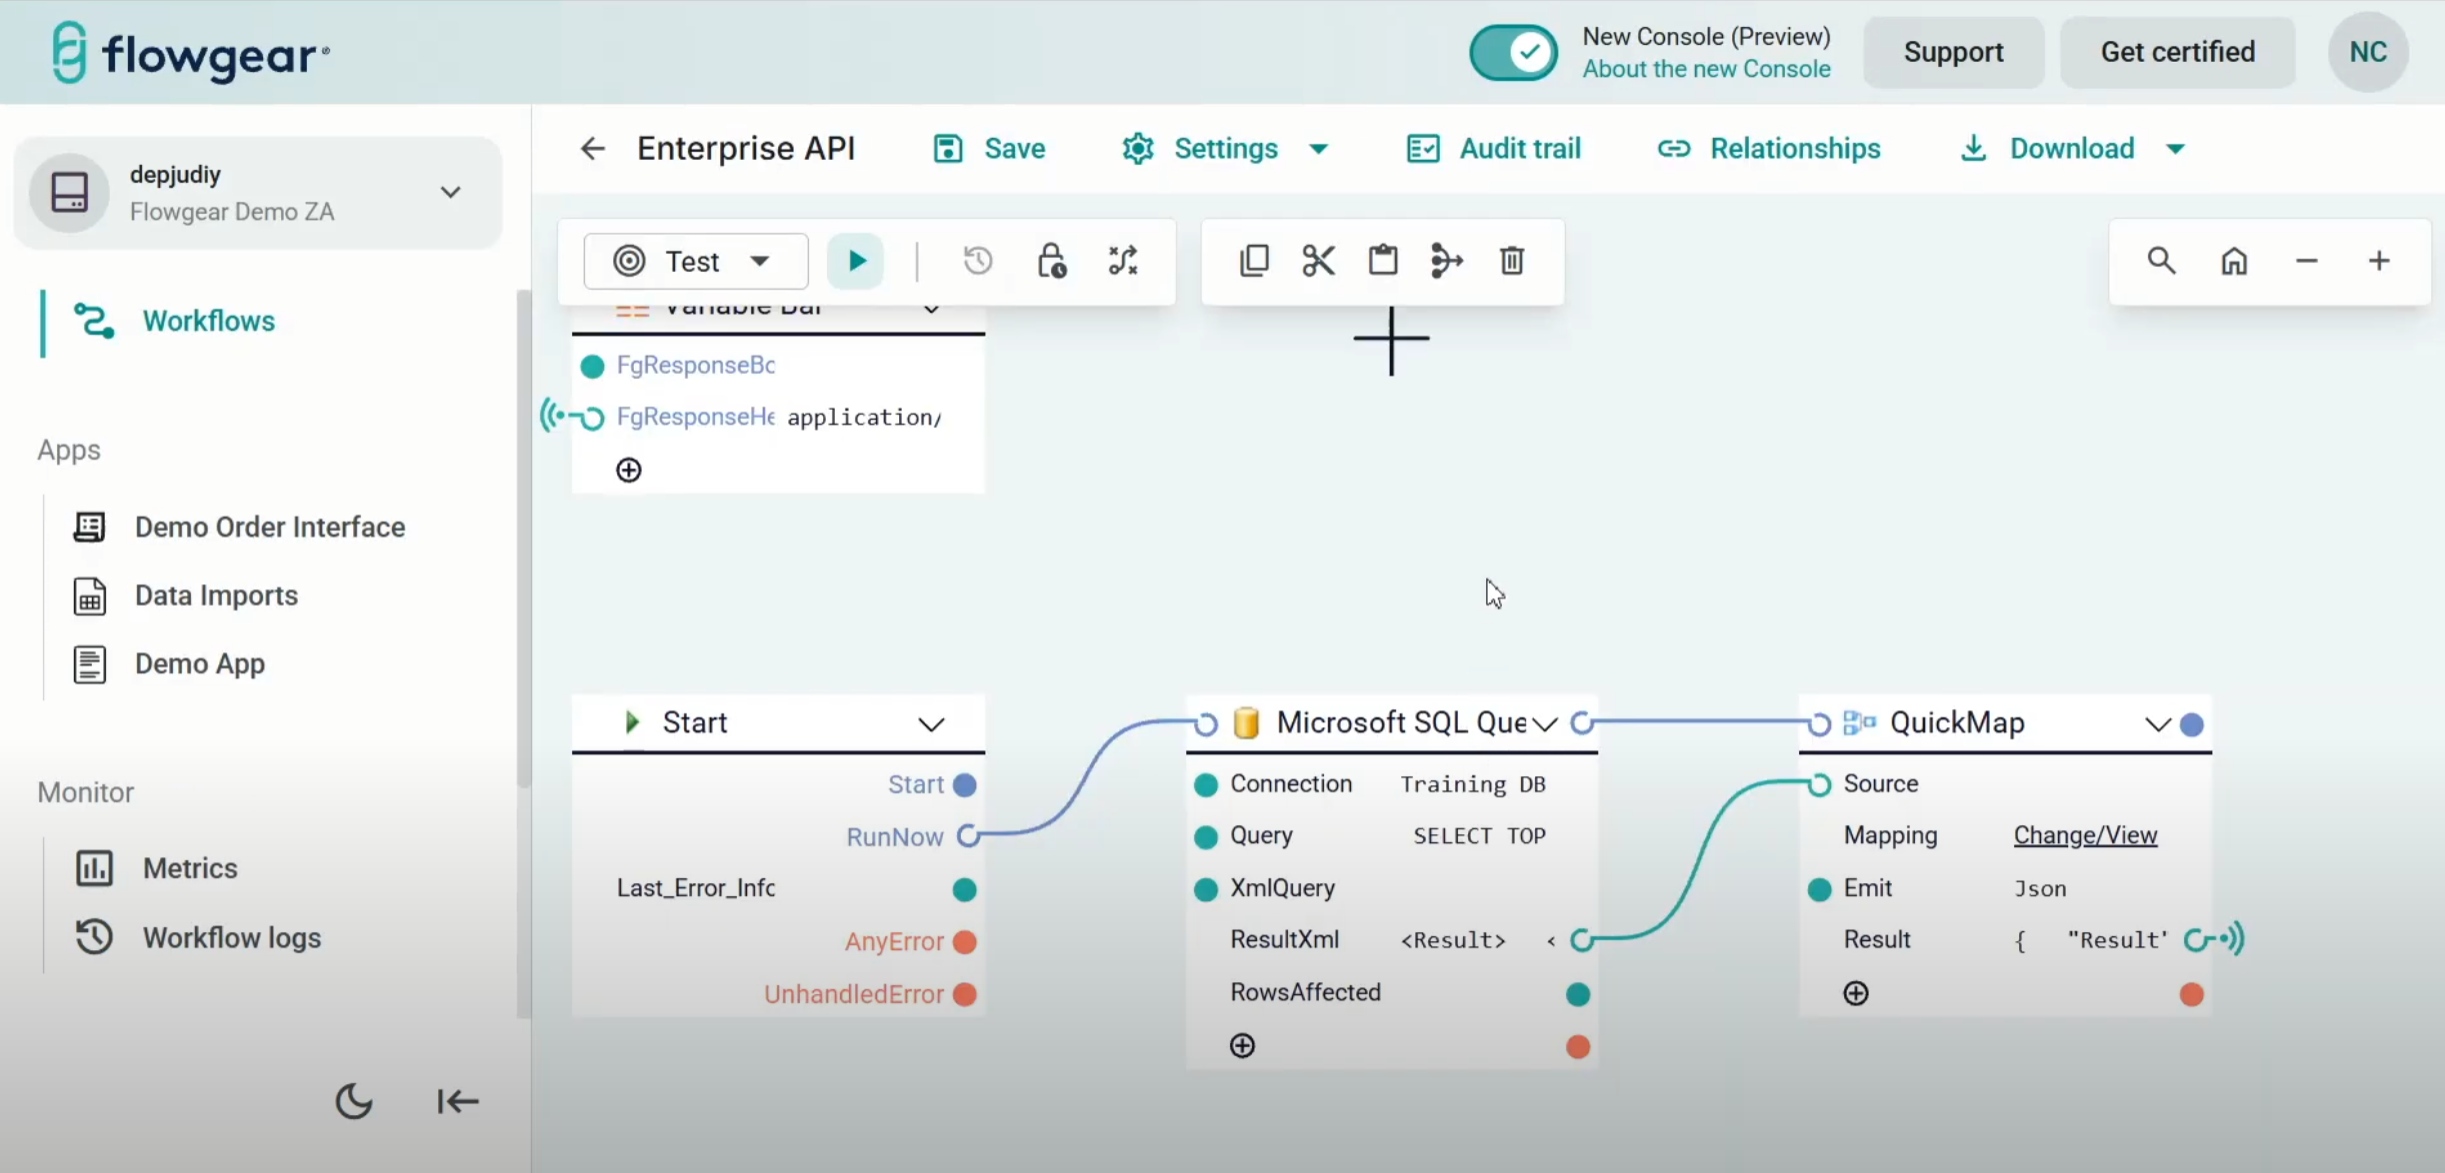Run the workflow with play button
Image resolution: width=2445 pixels, height=1173 pixels.
click(856, 261)
